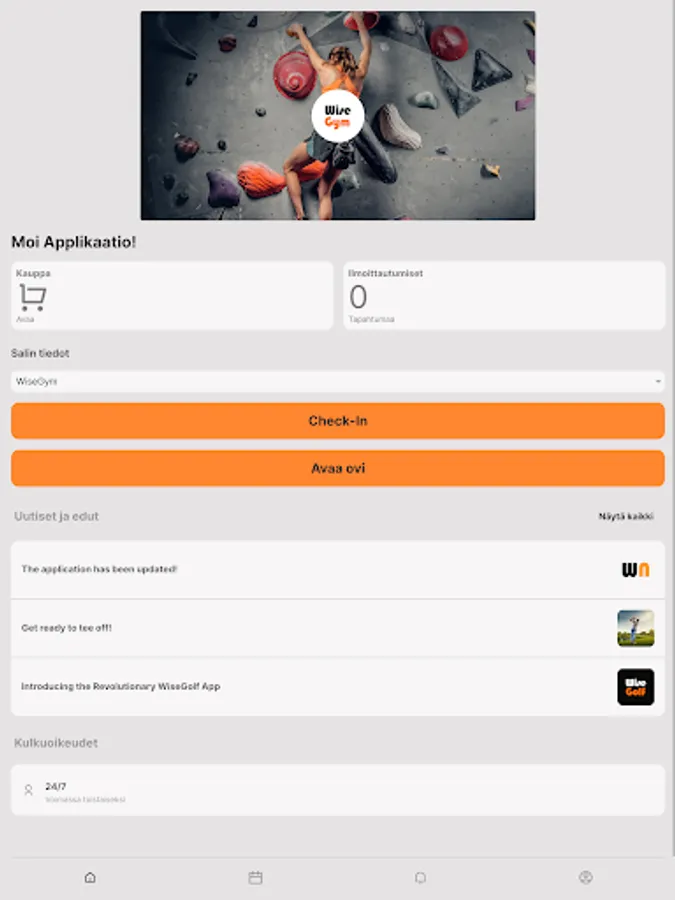Tap the home icon in bottom navigation
This screenshot has height=900, width=675.
(x=90, y=877)
